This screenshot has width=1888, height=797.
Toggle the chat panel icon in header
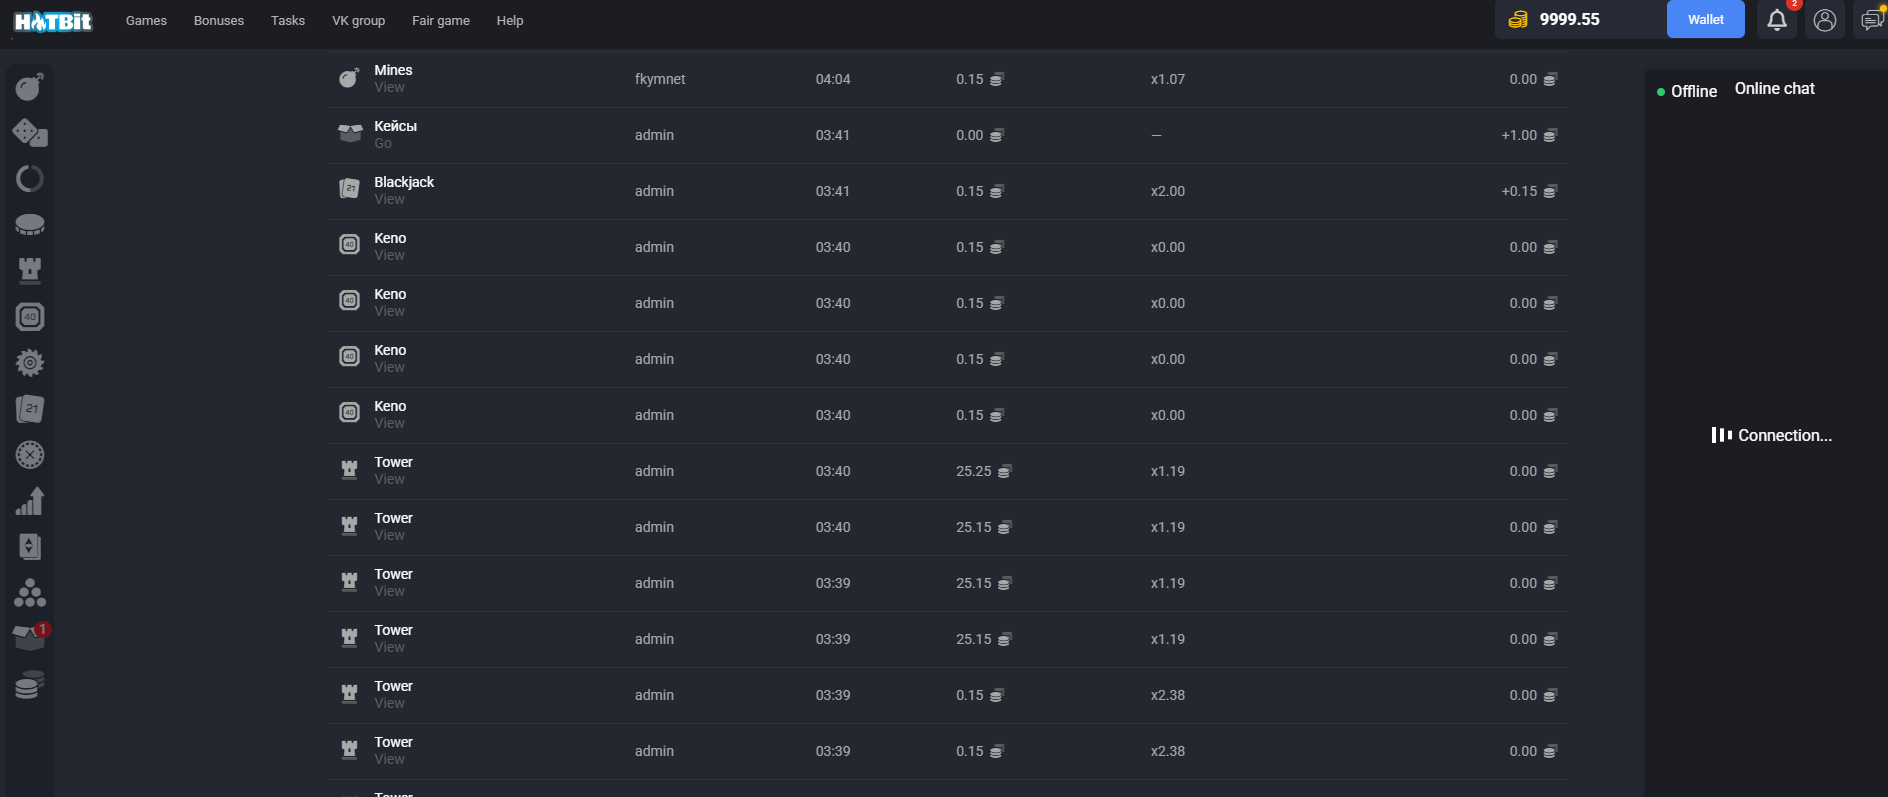click(1870, 20)
